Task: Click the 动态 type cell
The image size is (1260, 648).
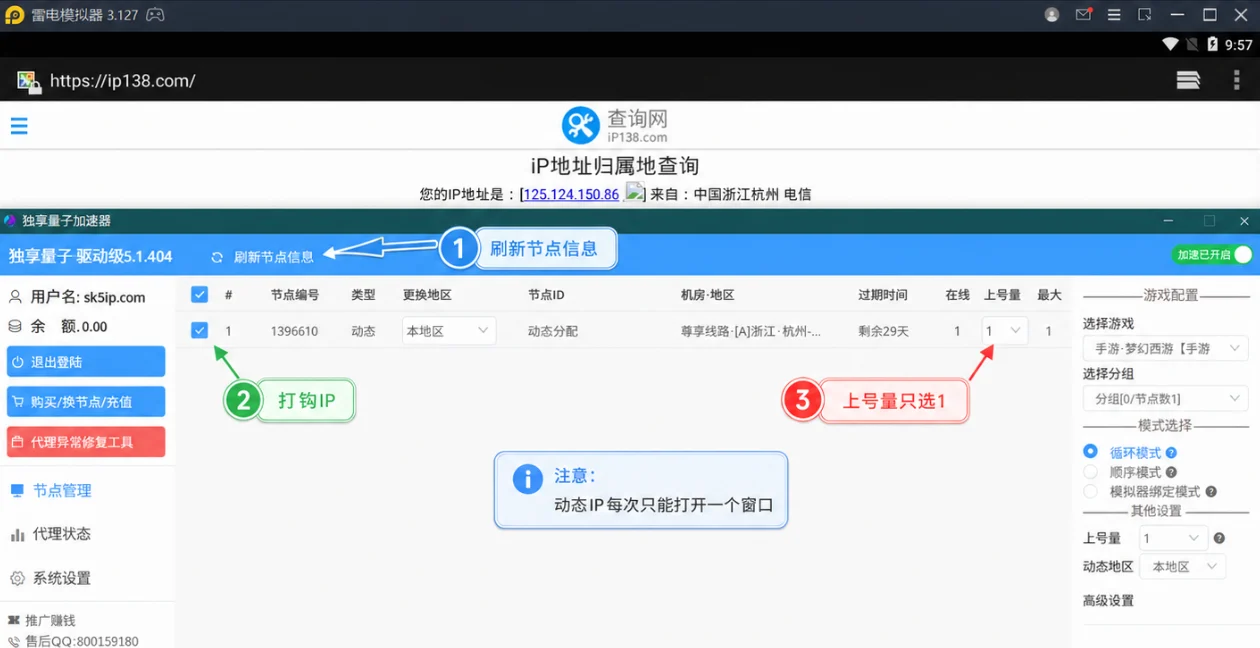Action: pos(363,331)
